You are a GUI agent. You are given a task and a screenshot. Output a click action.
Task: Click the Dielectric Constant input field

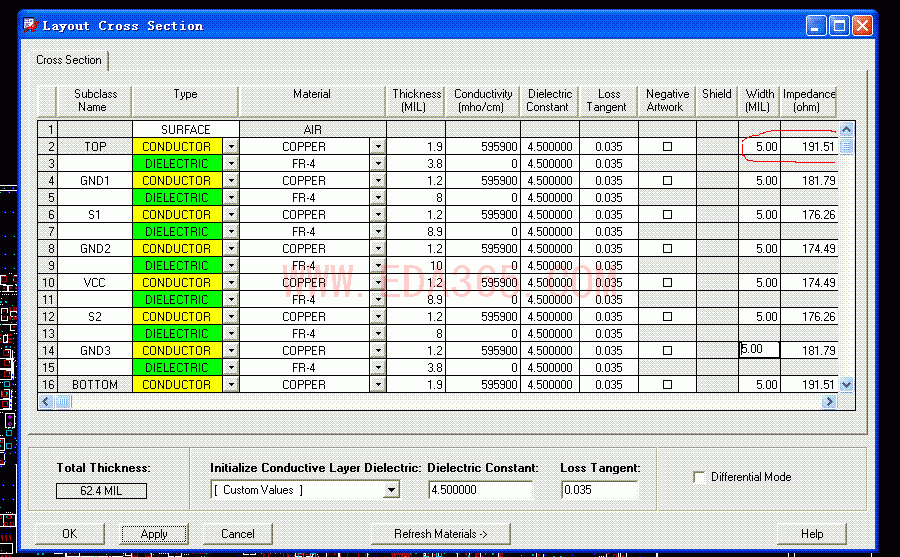pos(479,490)
